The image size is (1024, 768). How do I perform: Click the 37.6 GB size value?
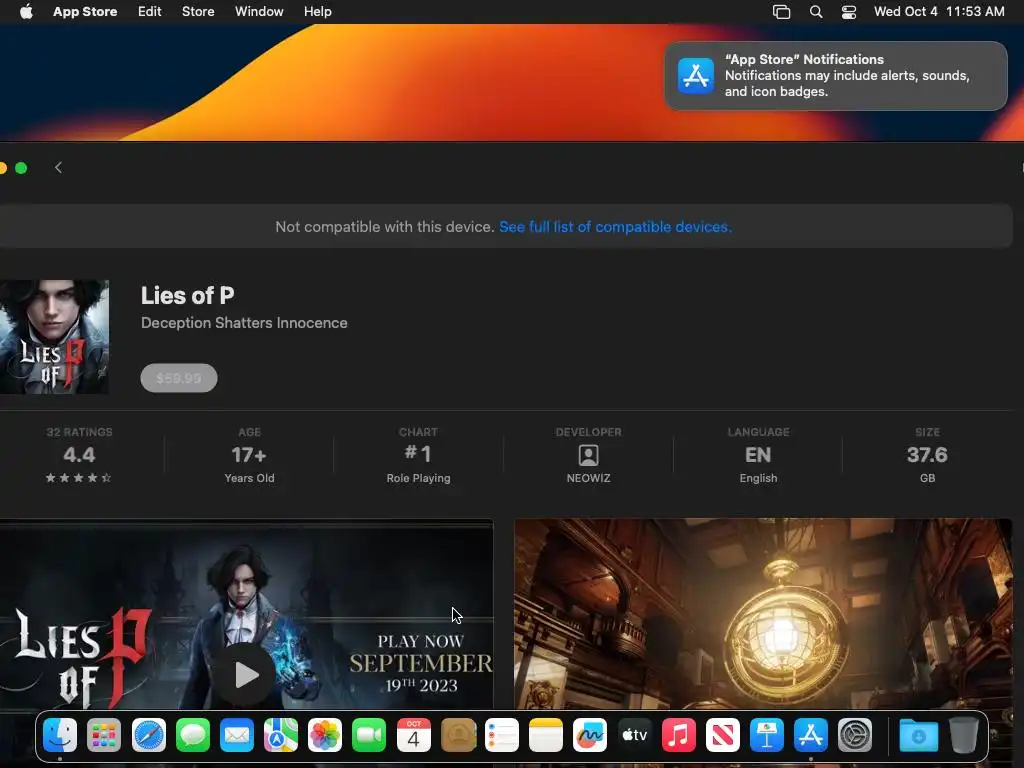927,455
